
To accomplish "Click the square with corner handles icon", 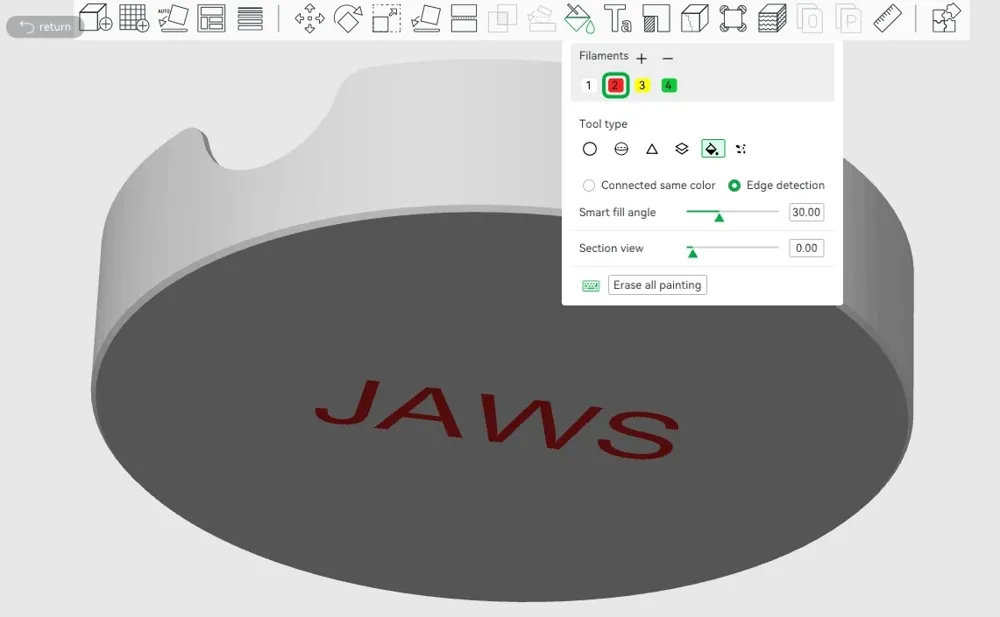I will tap(733, 18).
